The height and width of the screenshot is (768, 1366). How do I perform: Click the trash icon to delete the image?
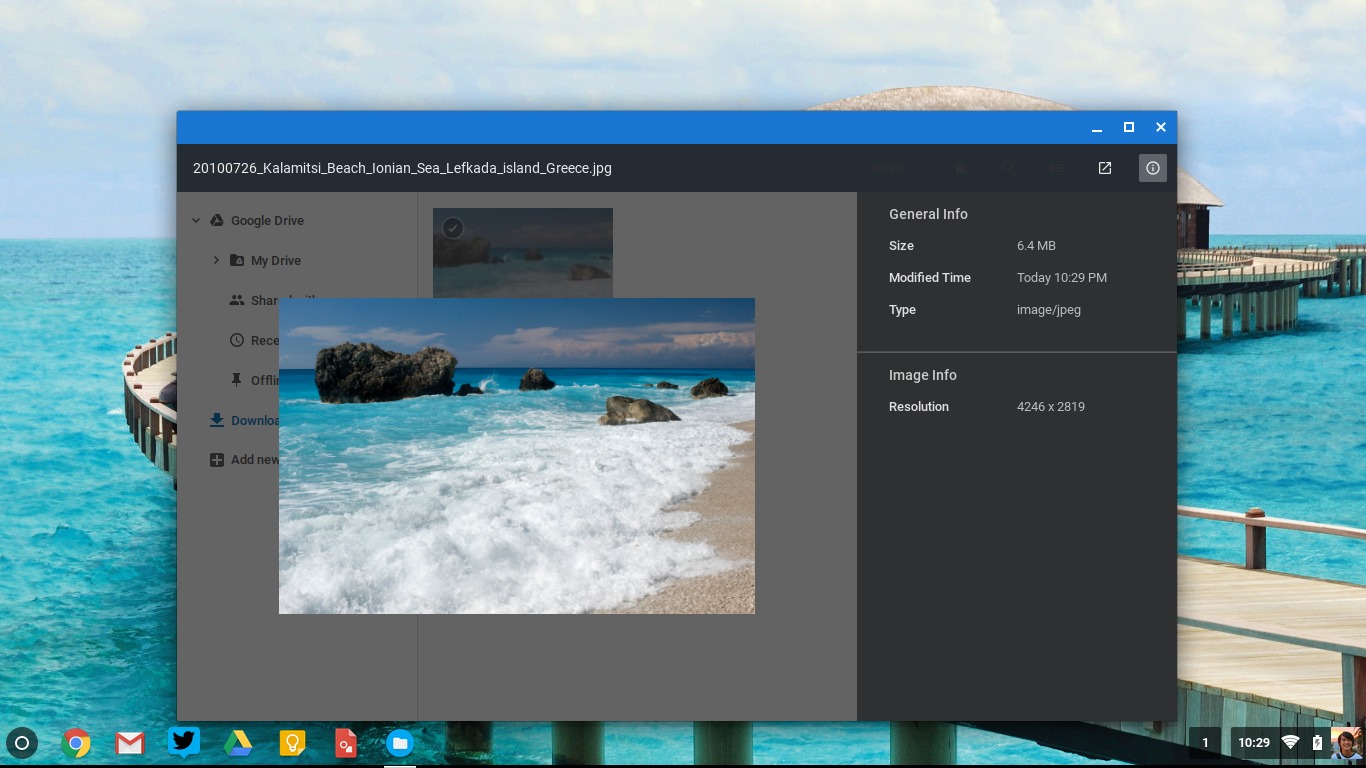(x=960, y=168)
